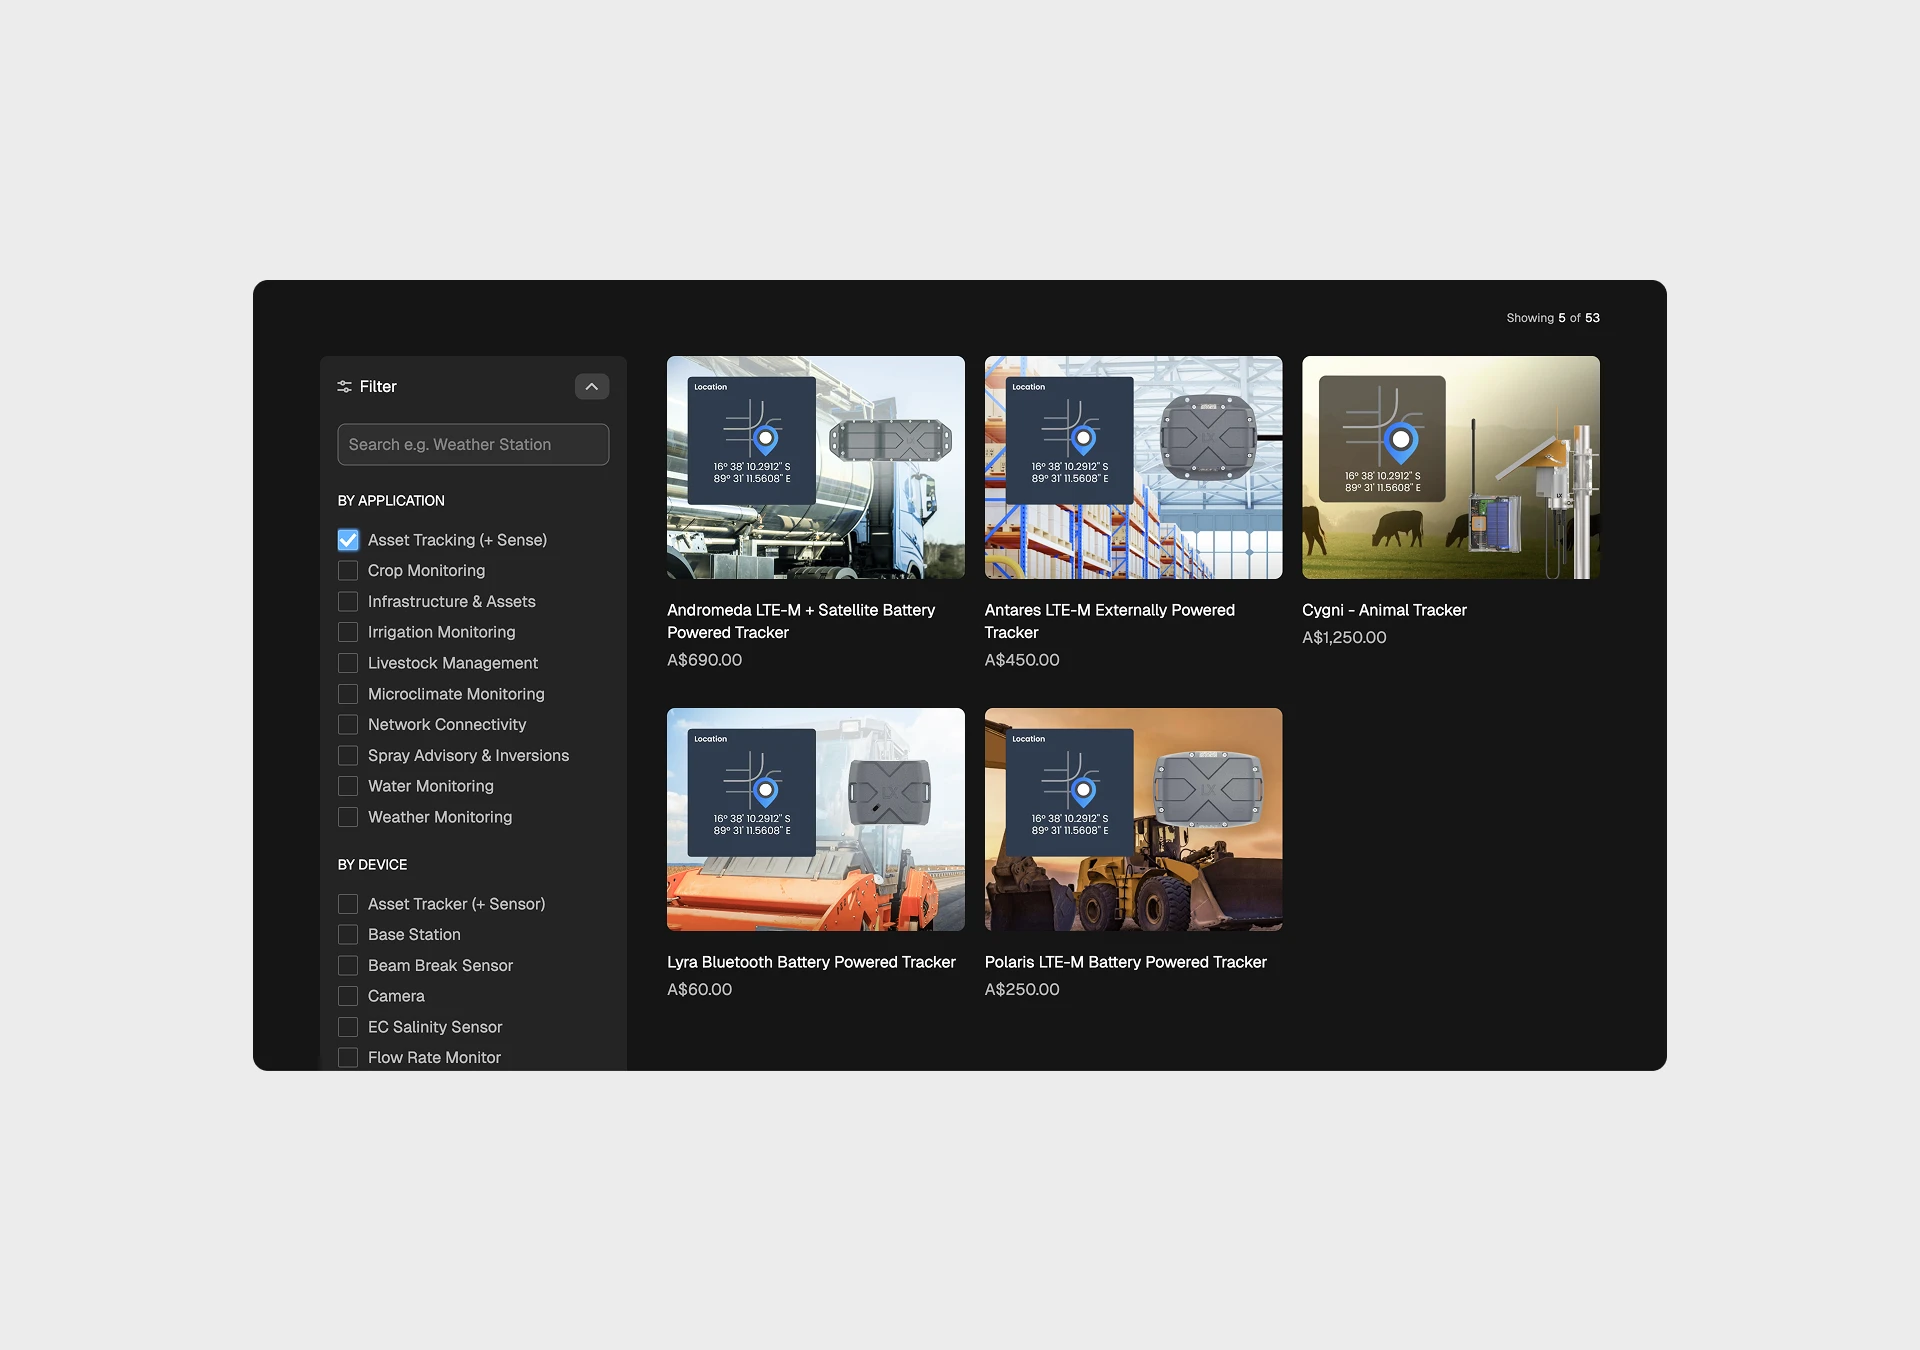Check the Beam Break Sensor filter
This screenshot has height=1350, width=1920.
348,966
